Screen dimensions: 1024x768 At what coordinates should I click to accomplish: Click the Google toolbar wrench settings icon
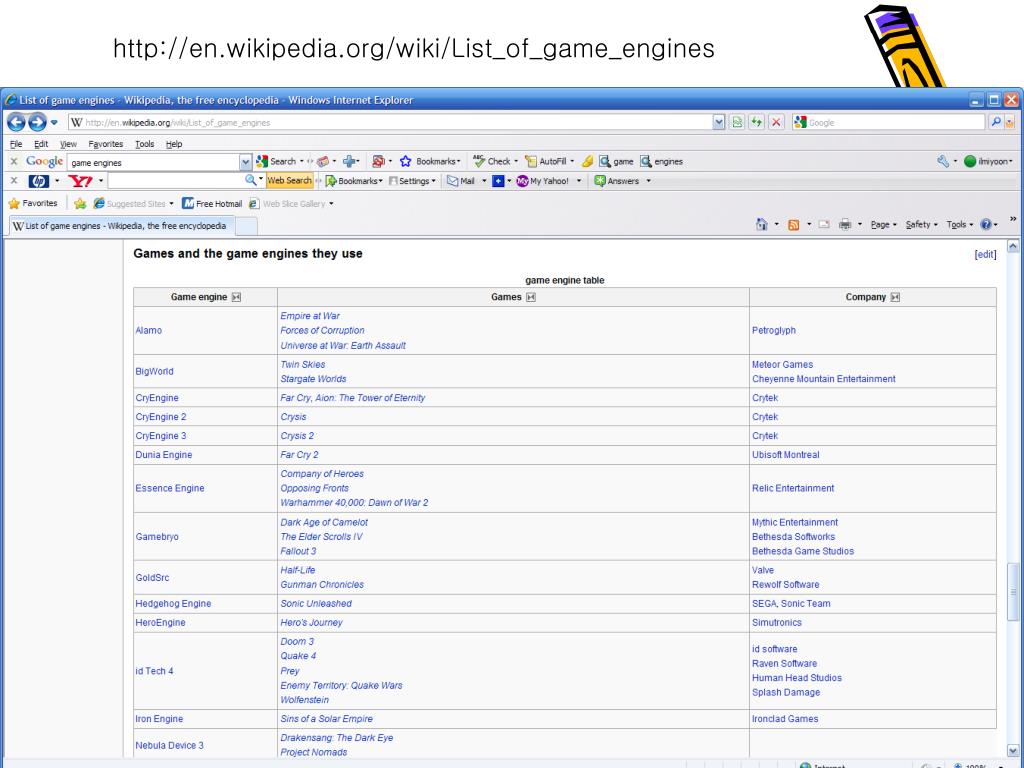(942, 161)
